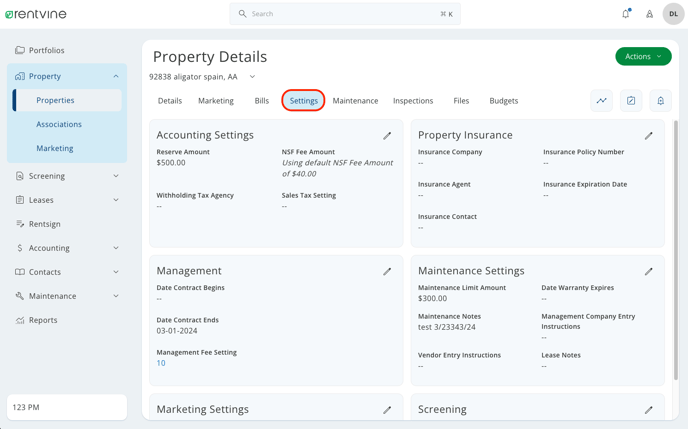Click the Leases sidebar icon

(20, 200)
